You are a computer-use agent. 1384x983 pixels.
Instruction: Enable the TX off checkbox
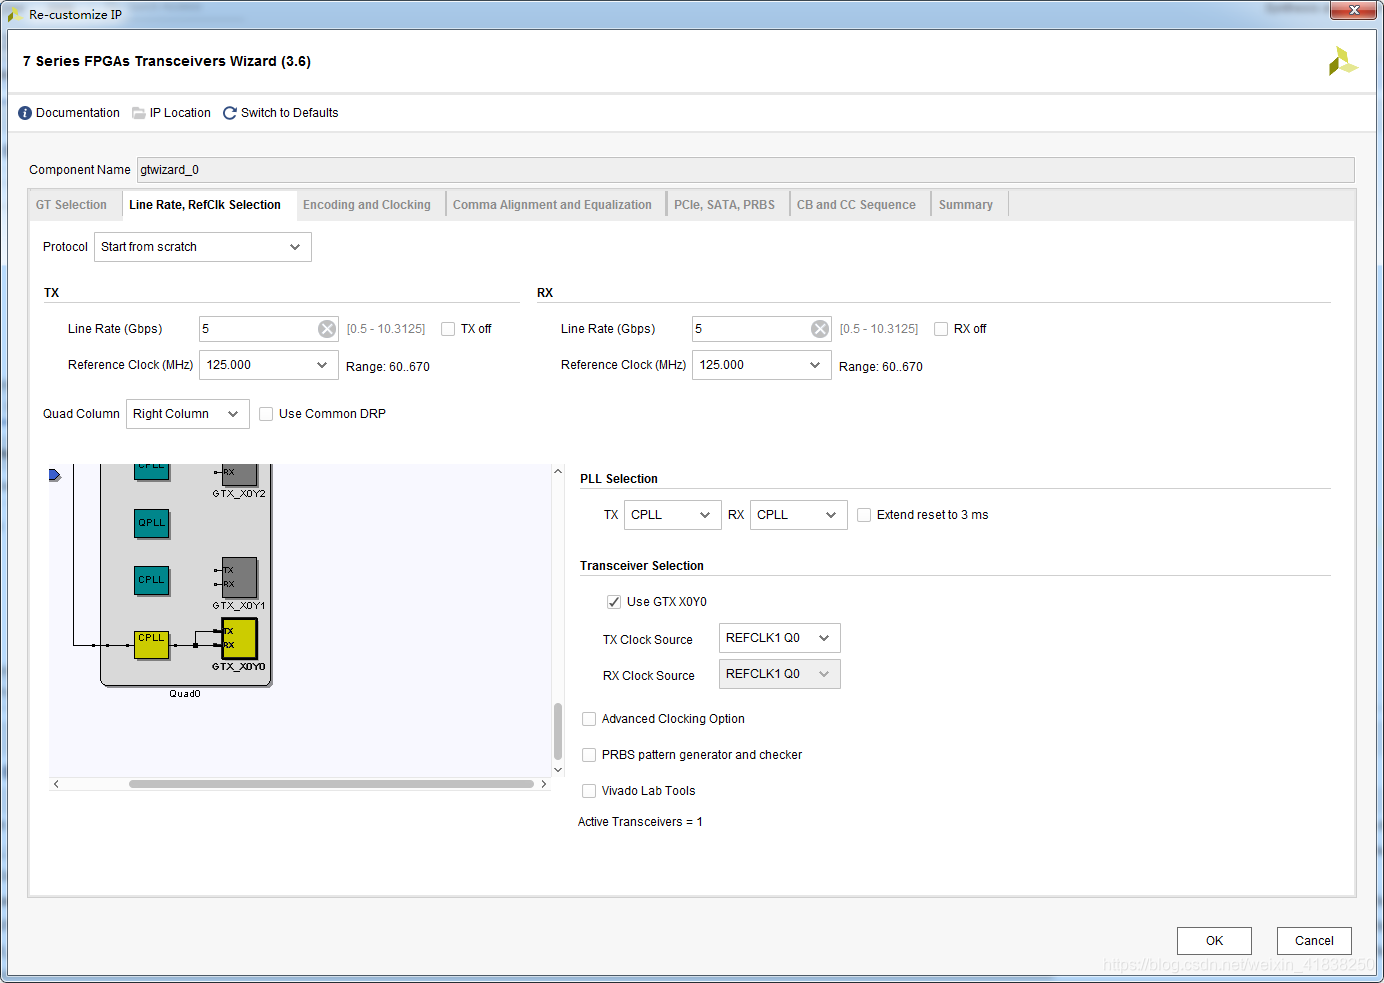pyautogui.click(x=448, y=329)
